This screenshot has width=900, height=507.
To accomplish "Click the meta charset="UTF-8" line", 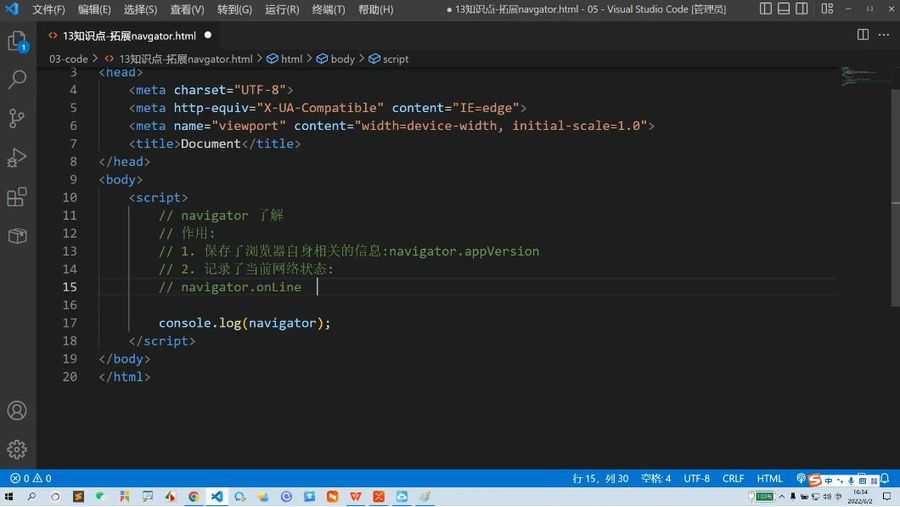I will [211, 90].
